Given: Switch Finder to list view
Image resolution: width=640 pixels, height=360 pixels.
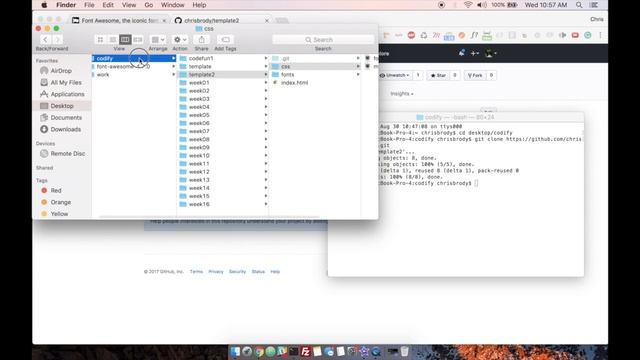Looking at the screenshot, I should [x=113, y=40].
